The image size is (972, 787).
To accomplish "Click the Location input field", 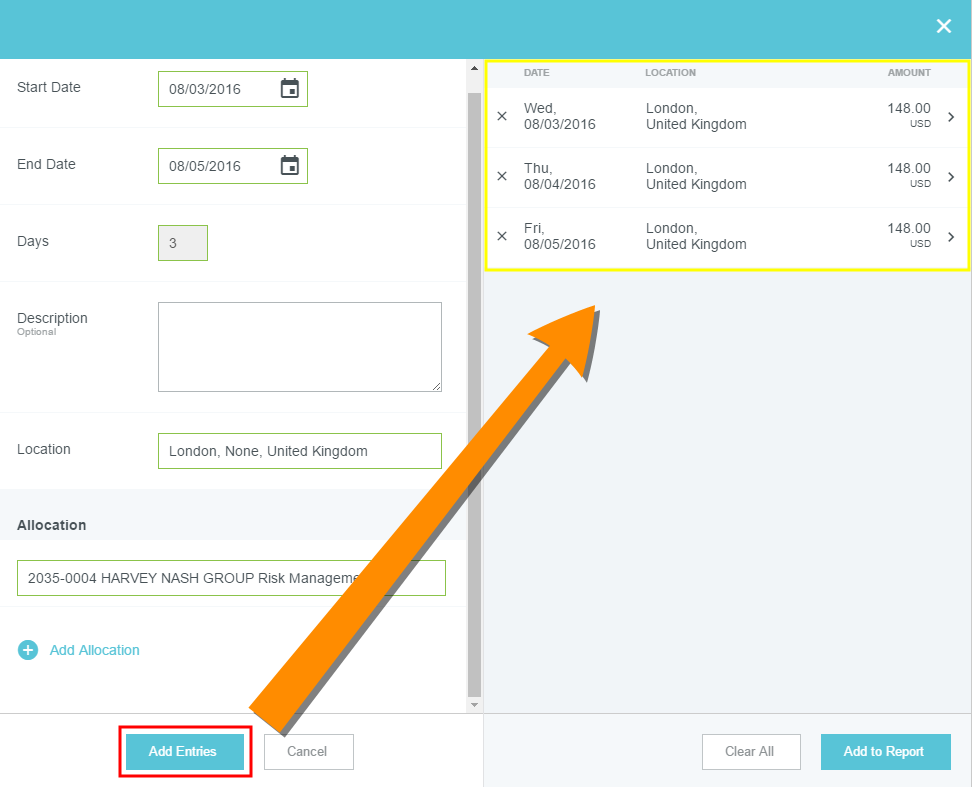I will point(299,451).
